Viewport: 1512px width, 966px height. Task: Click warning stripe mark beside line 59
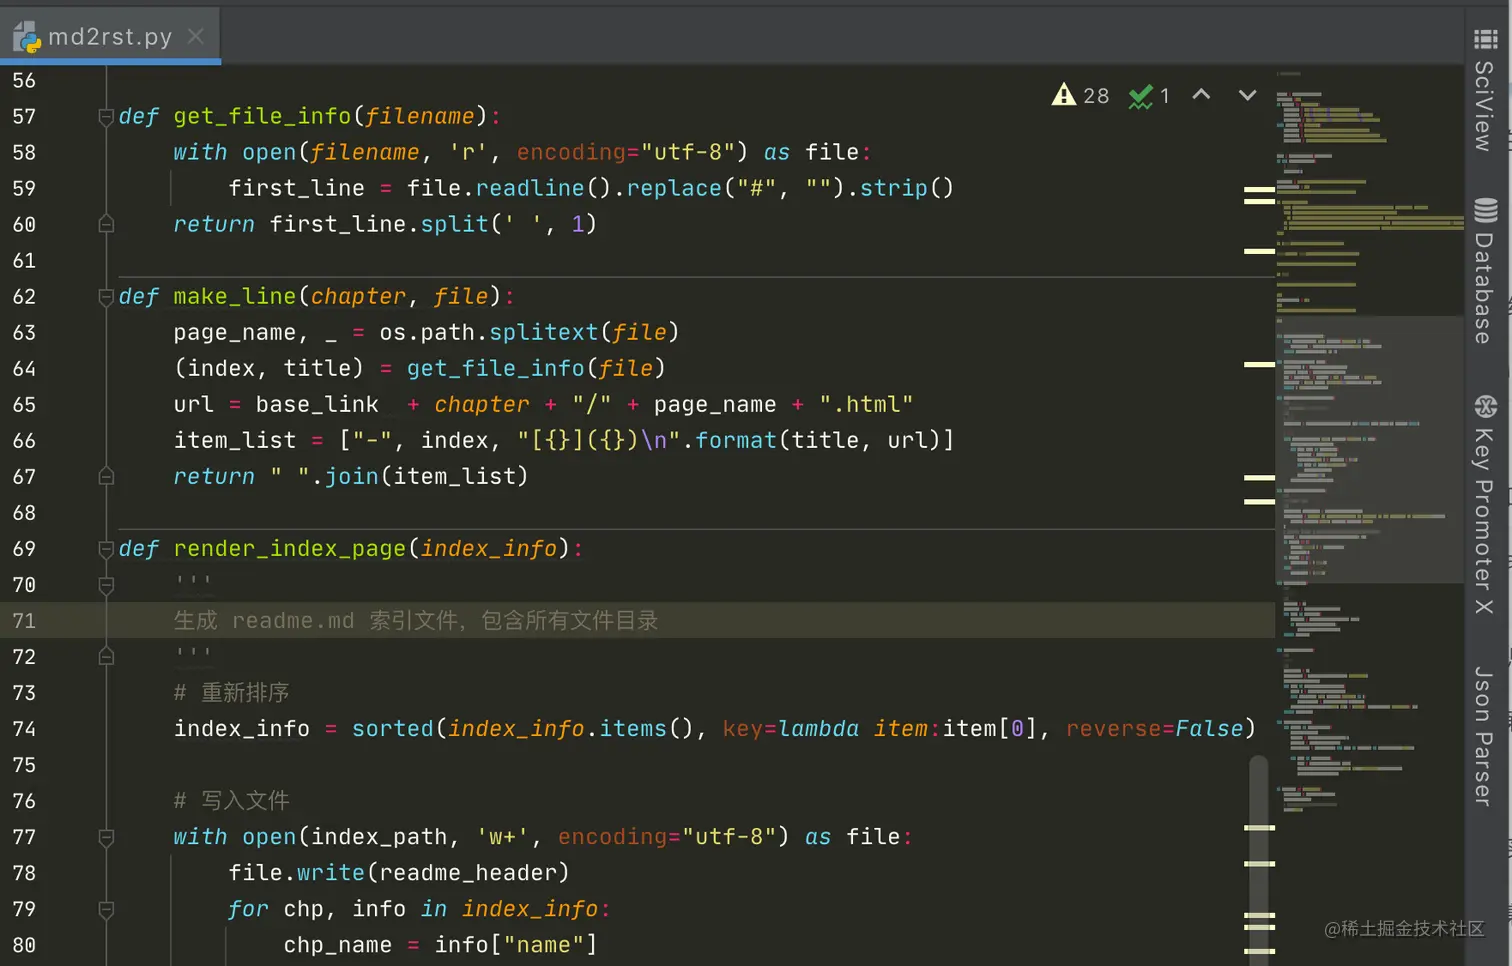tap(1259, 188)
